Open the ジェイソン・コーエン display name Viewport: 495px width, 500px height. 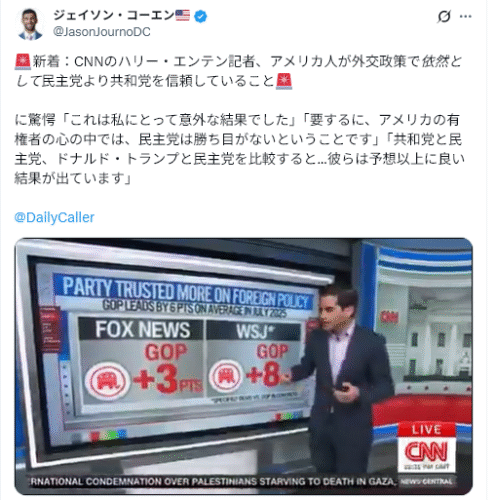pos(114,15)
